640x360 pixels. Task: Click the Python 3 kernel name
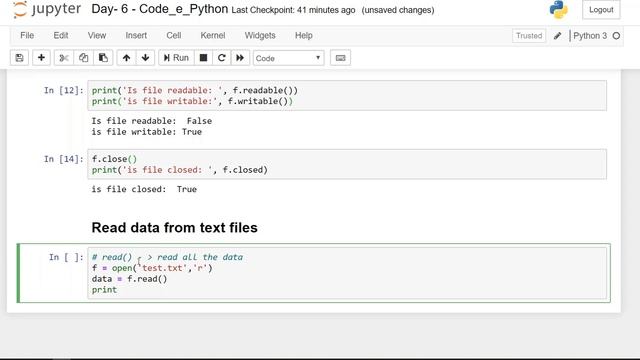(x=590, y=36)
